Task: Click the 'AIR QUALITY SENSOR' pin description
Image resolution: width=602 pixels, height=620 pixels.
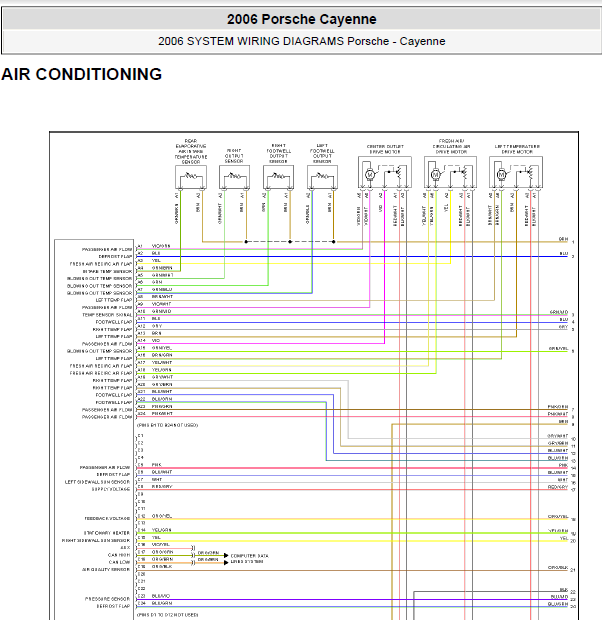Action: tap(106, 569)
